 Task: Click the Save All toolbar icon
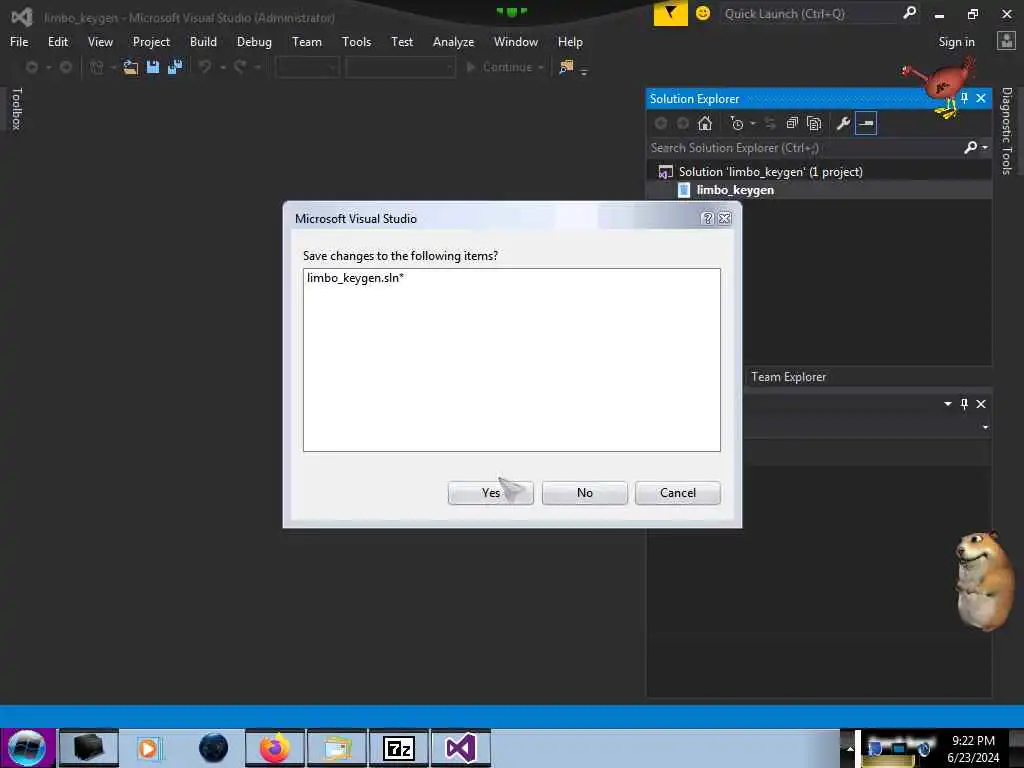tap(175, 67)
